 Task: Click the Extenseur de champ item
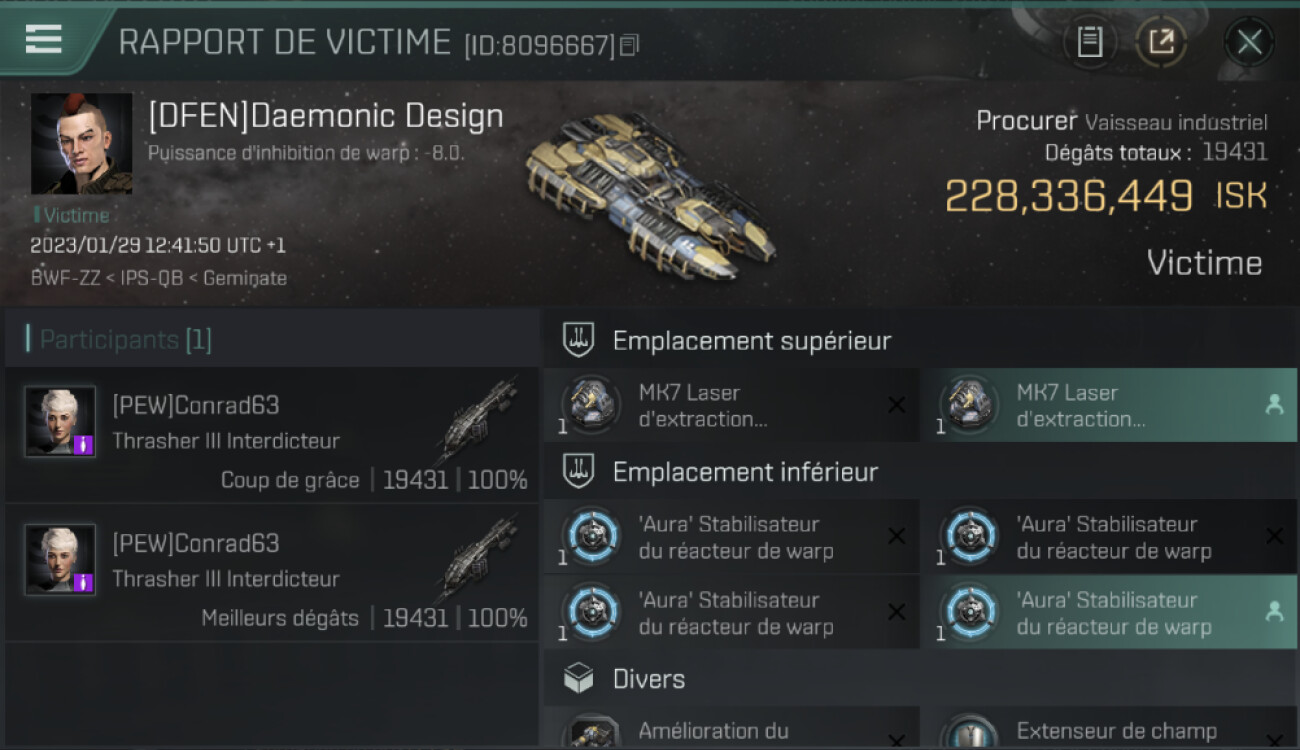(x=1108, y=728)
